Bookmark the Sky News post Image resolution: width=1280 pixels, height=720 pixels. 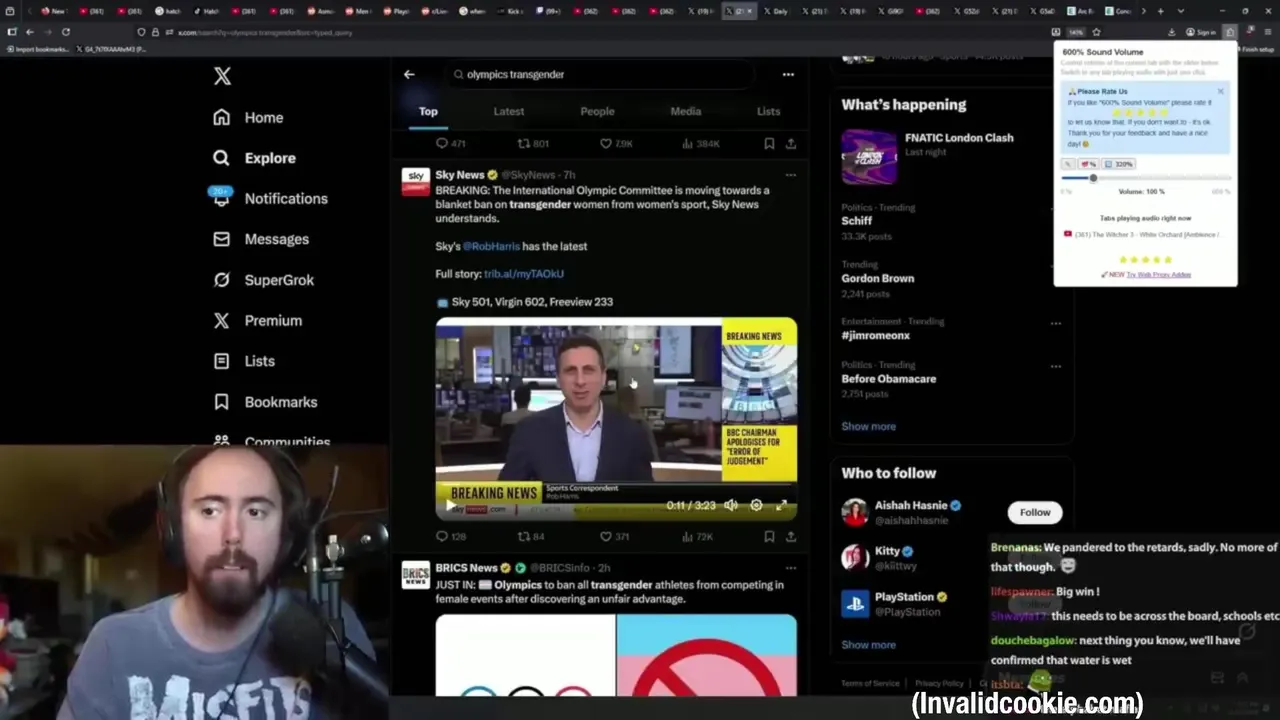769,537
